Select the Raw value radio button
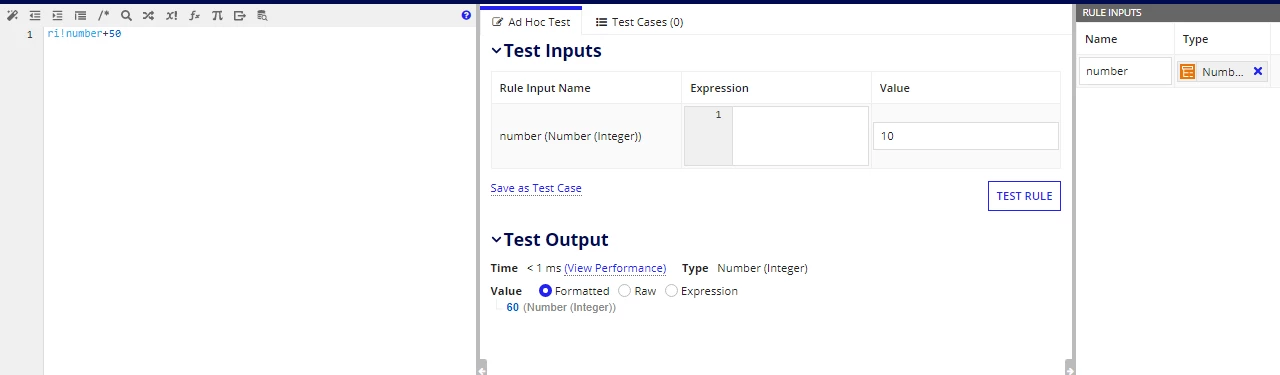1280x375 pixels. [624, 291]
